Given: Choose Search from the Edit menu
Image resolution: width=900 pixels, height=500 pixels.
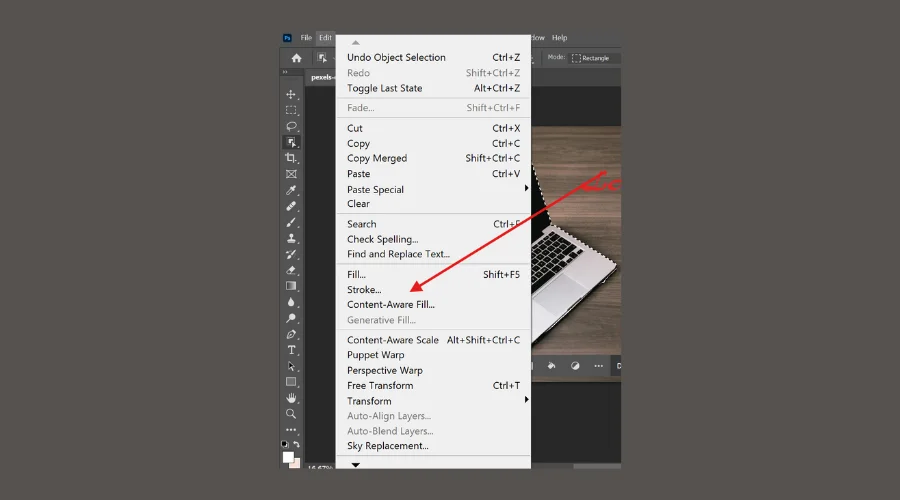Looking at the screenshot, I should [x=433, y=224].
